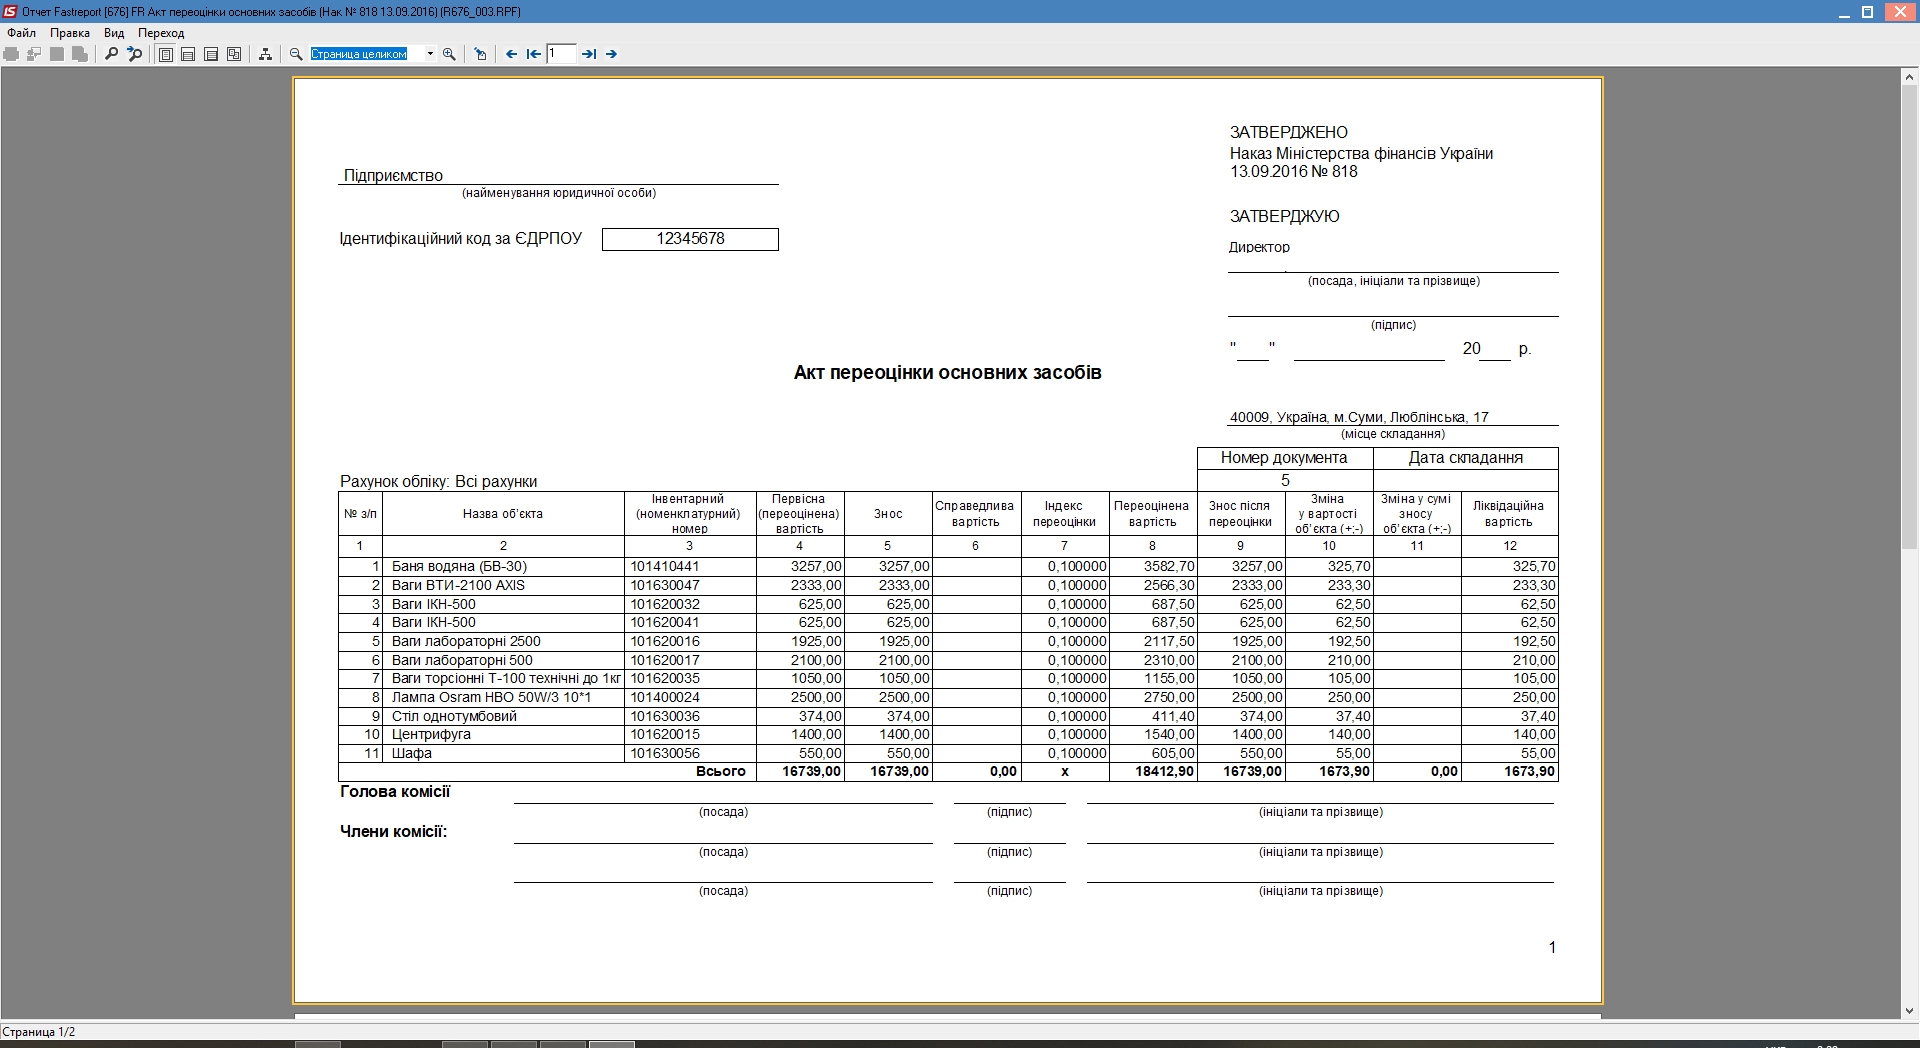Viewport: 1920px width, 1048px height.
Task: Open the zoom level dropdown arrow
Action: point(430,54)
